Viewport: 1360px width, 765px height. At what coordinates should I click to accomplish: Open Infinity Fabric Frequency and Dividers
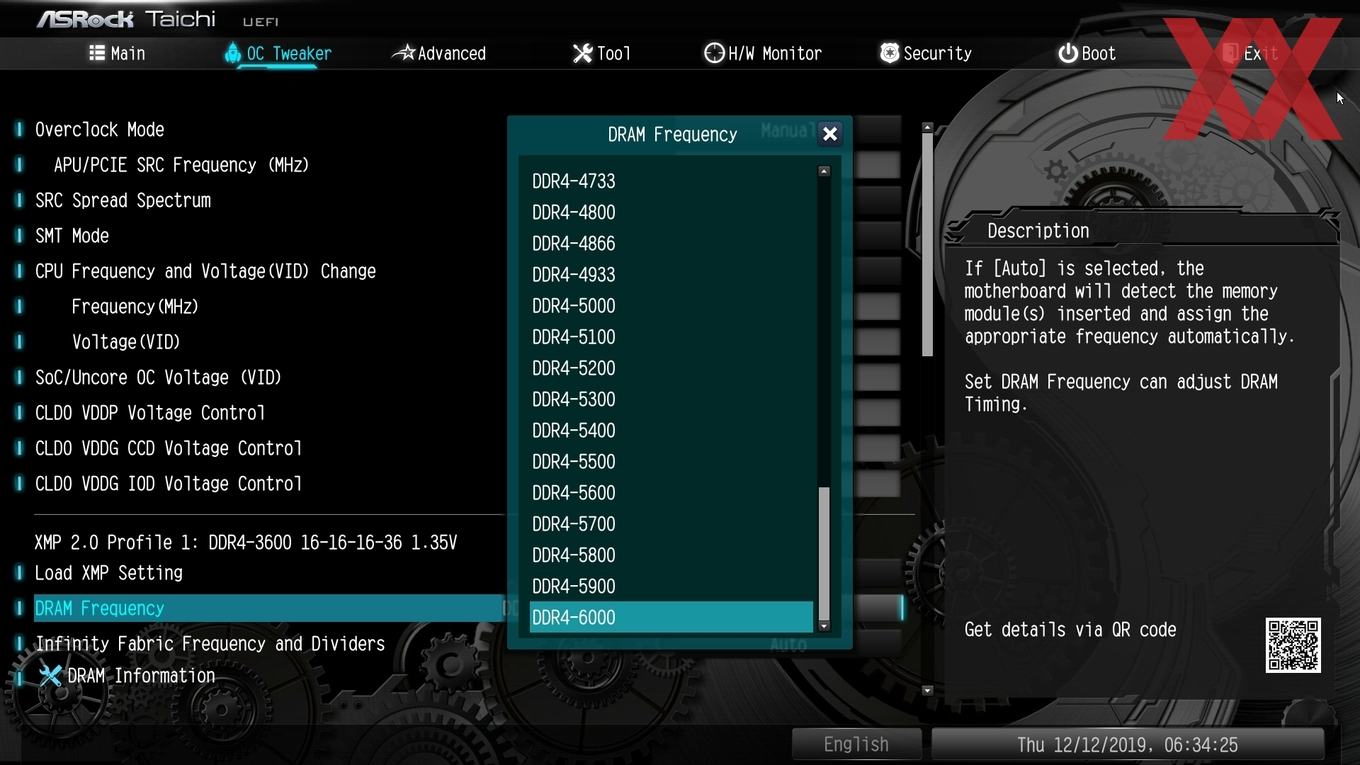(210, 644)
